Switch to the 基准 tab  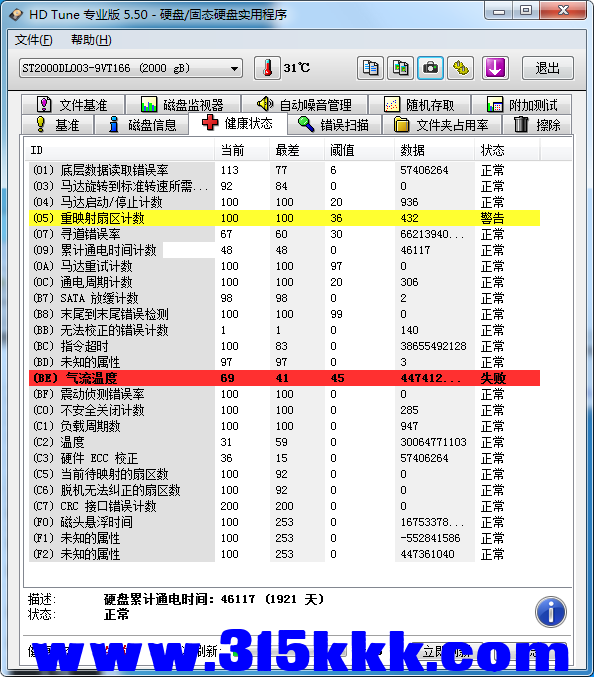[57, 125]
